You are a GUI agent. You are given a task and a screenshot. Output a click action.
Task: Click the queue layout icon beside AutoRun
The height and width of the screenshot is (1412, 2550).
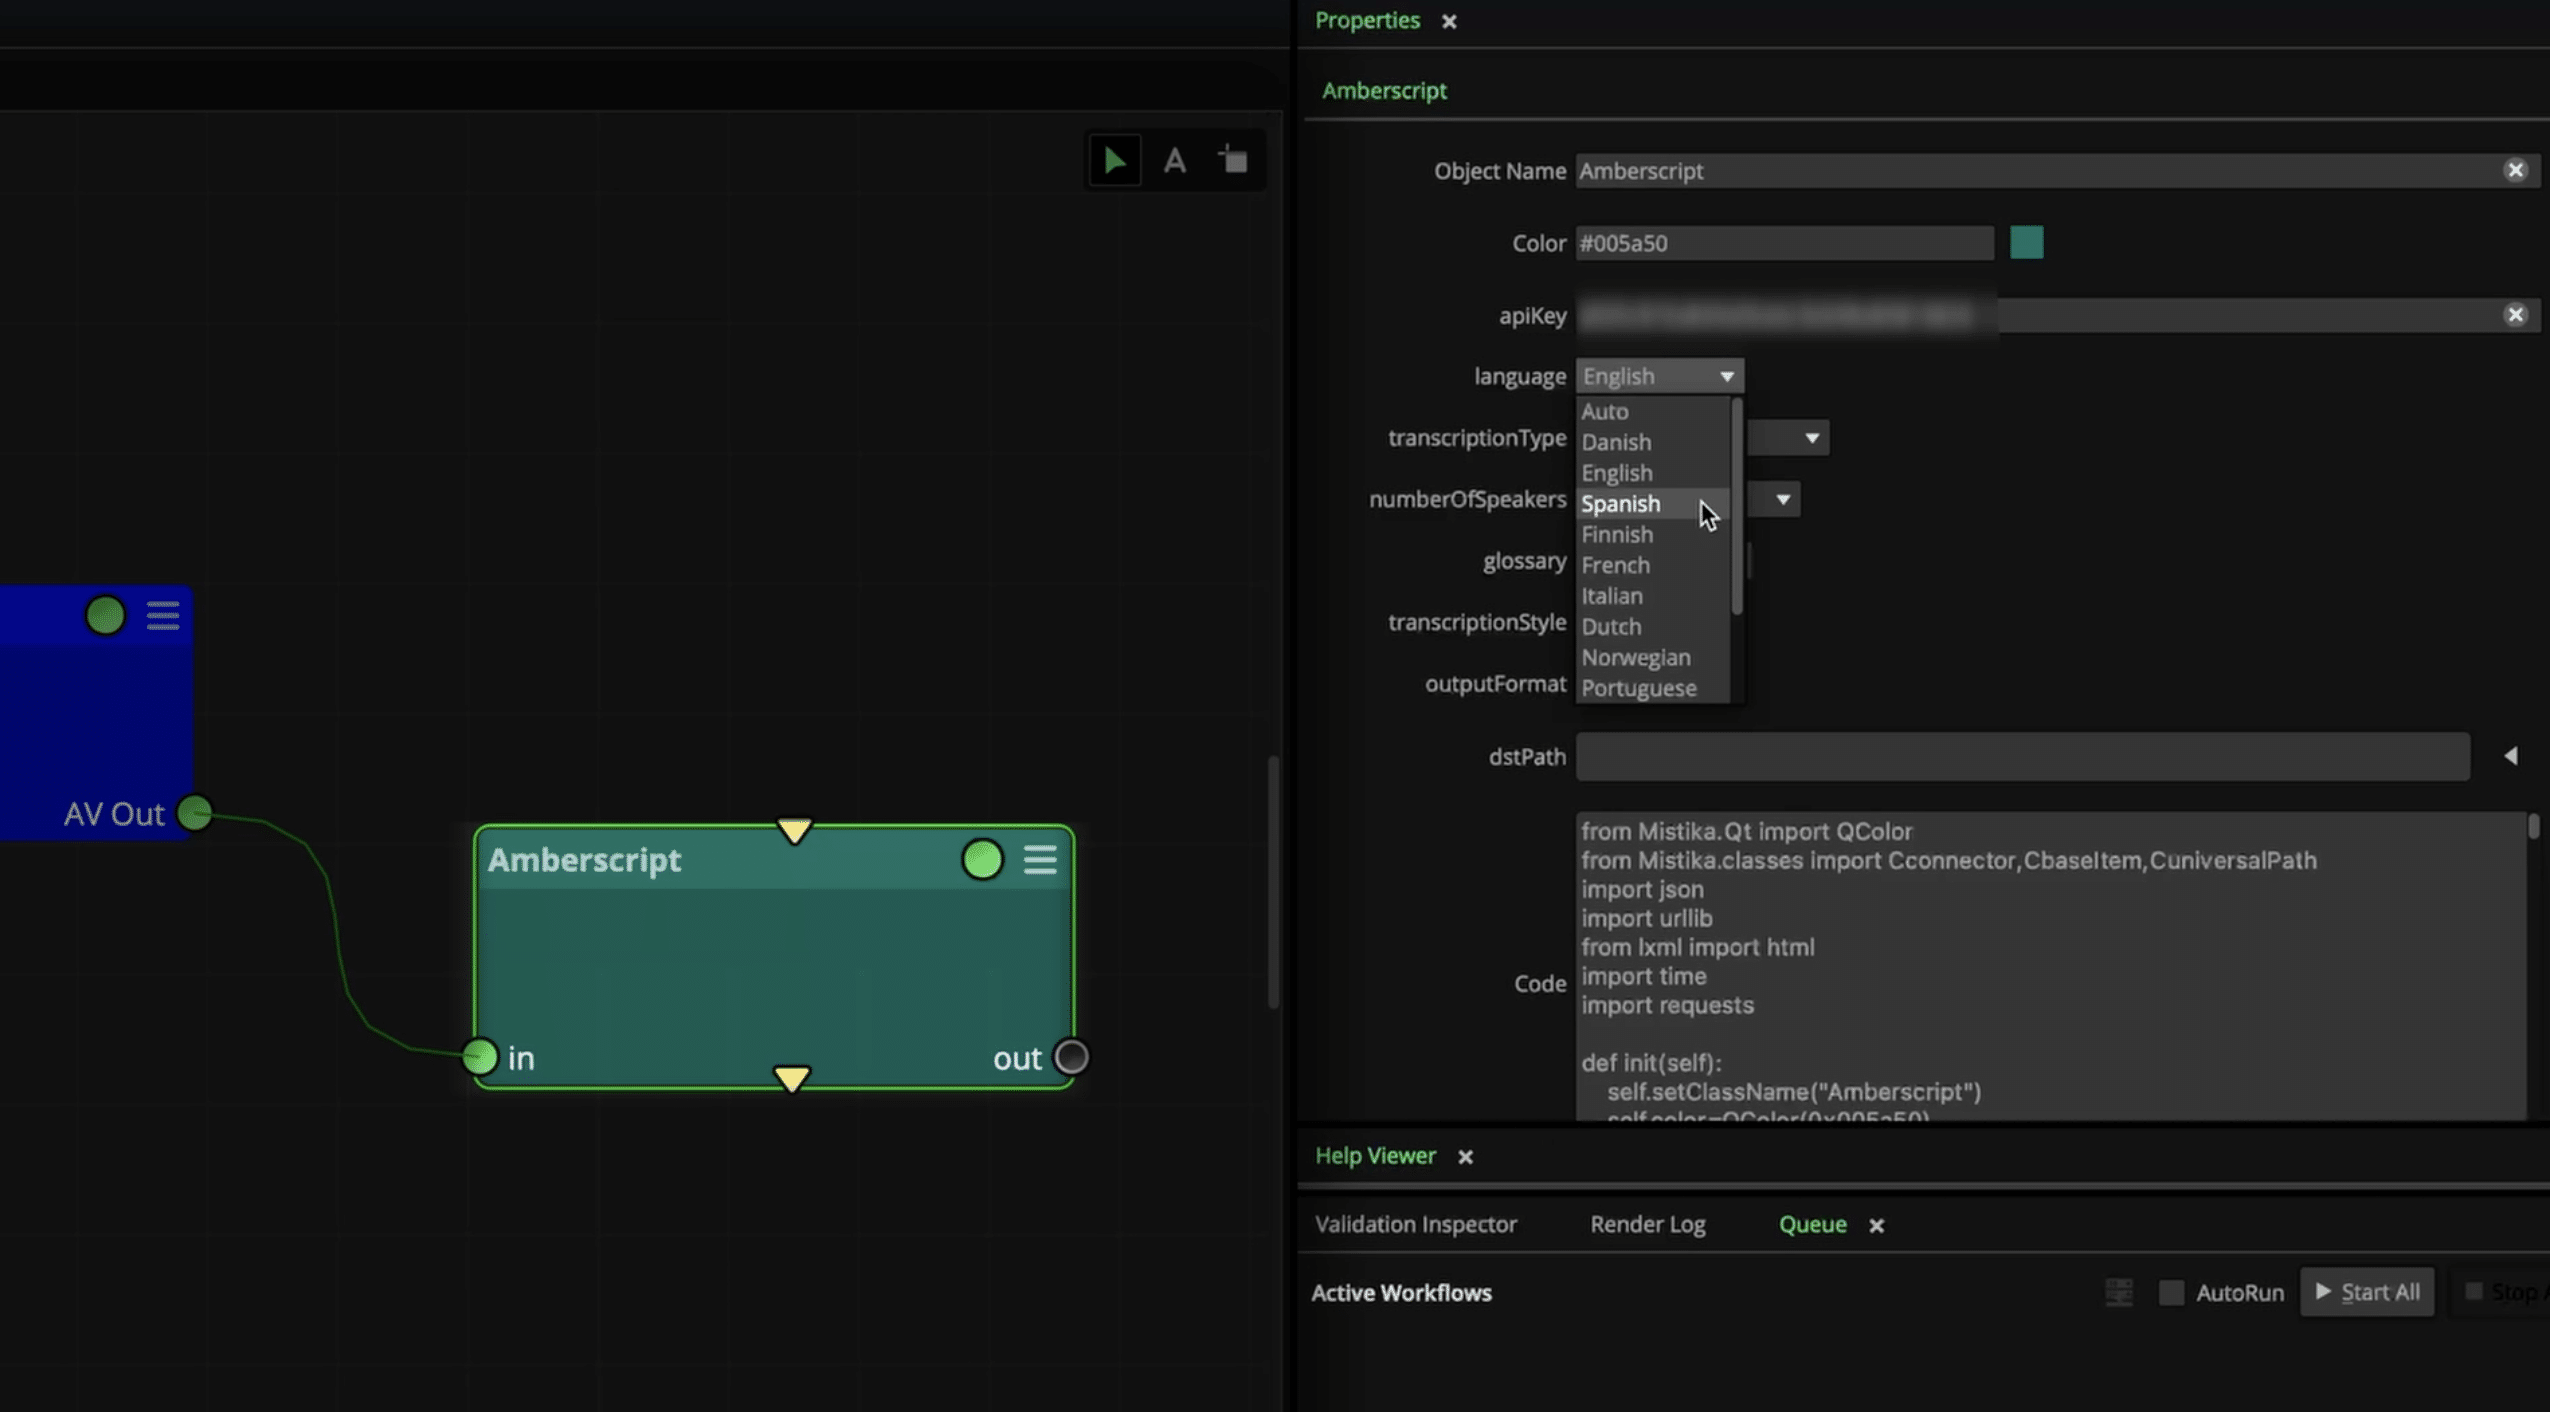pos(2118,1292)
